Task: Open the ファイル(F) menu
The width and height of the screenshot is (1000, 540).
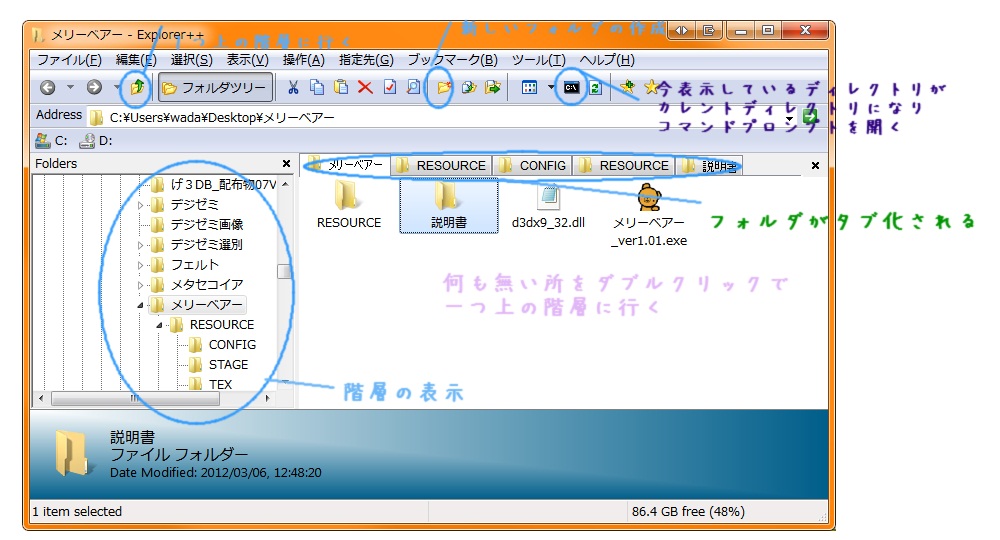Action: click(69, 60)
